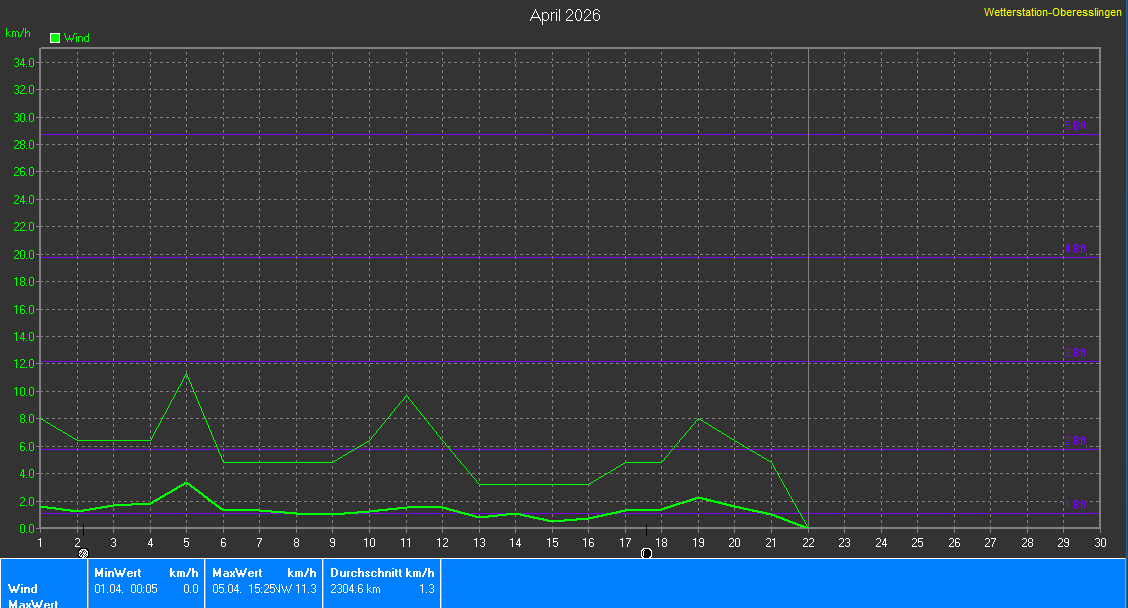
Task: Click the wind gust peak on day 11
Action: [406, 396]
